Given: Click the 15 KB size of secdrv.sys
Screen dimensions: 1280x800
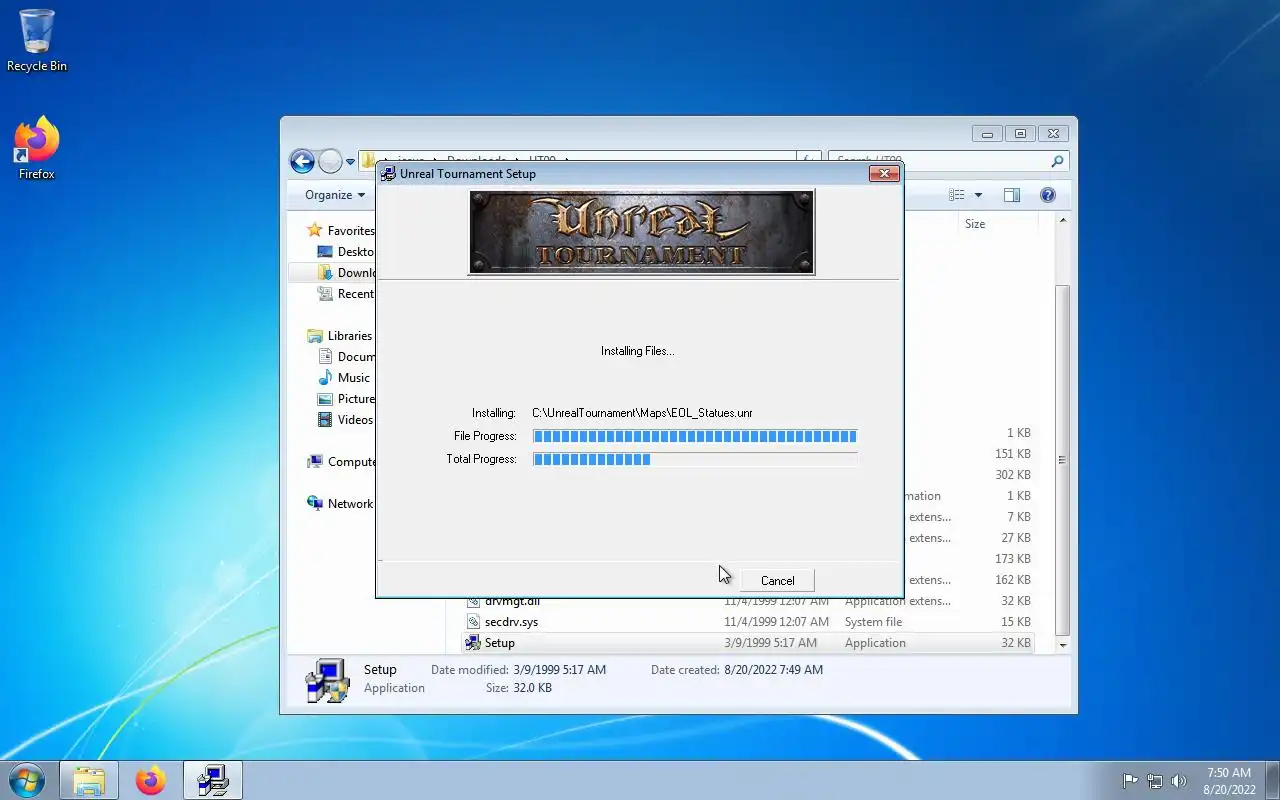Looking at the screenshot, I should click(1015, 622).
